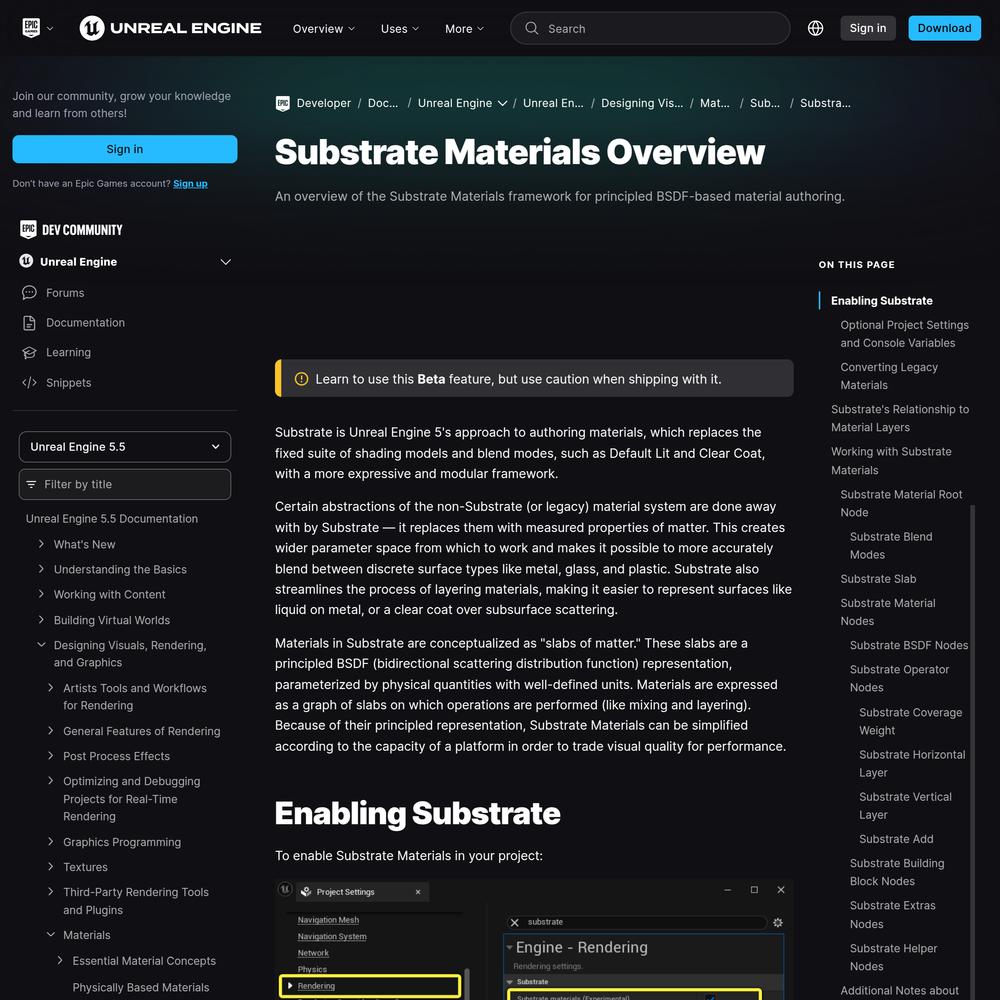Focus the Search input field

(x=650, y=28)
